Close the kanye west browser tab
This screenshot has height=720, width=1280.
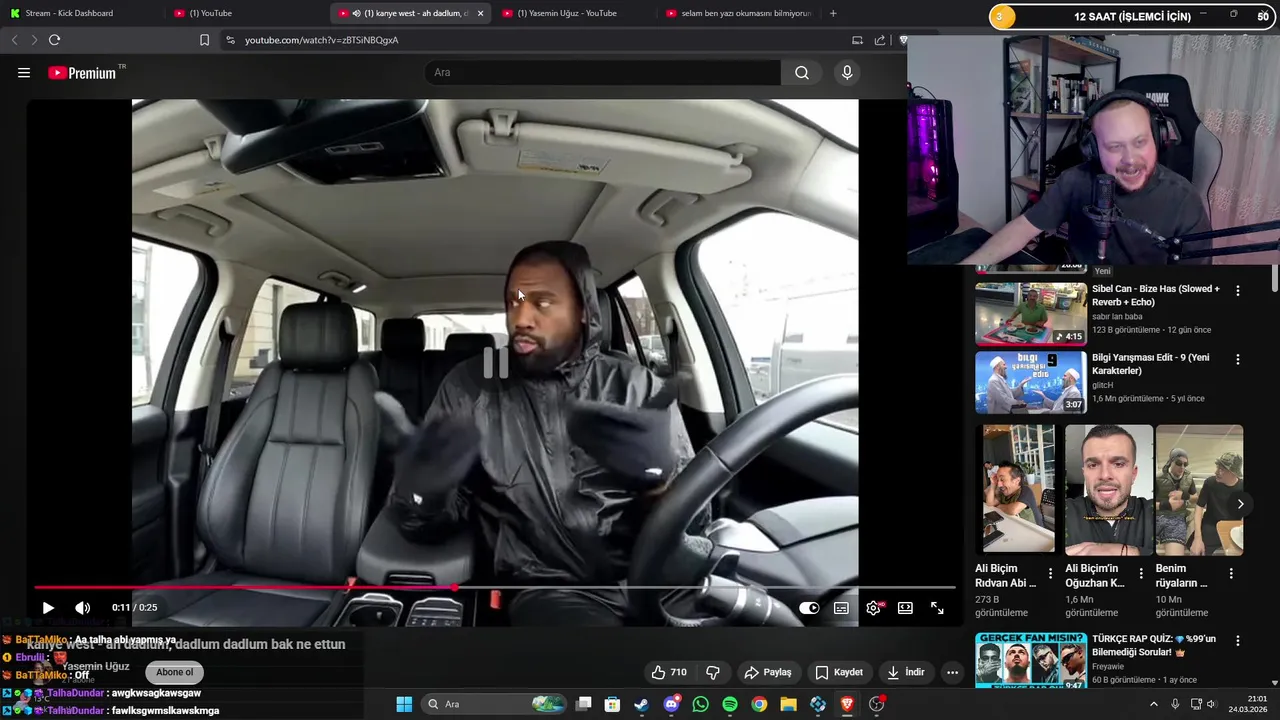tap(480, 13)
